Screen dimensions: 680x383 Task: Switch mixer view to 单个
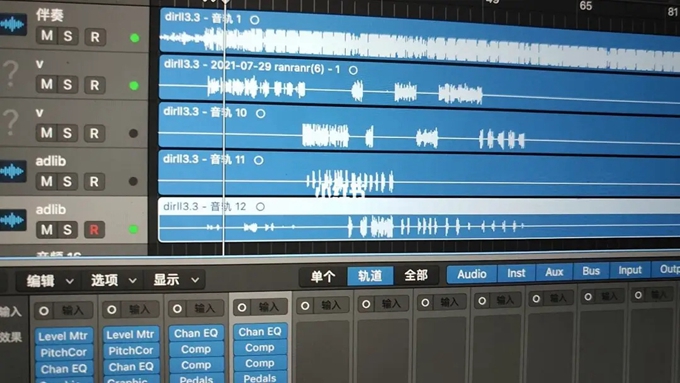324,276
